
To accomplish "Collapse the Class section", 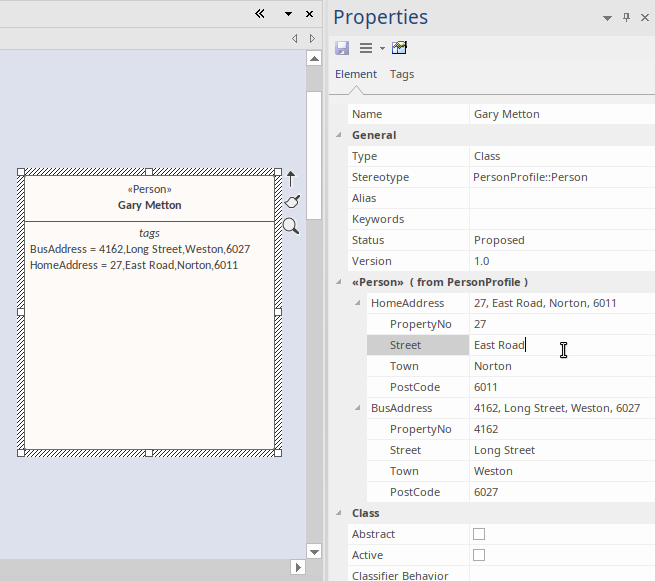I will pos(339,512).
